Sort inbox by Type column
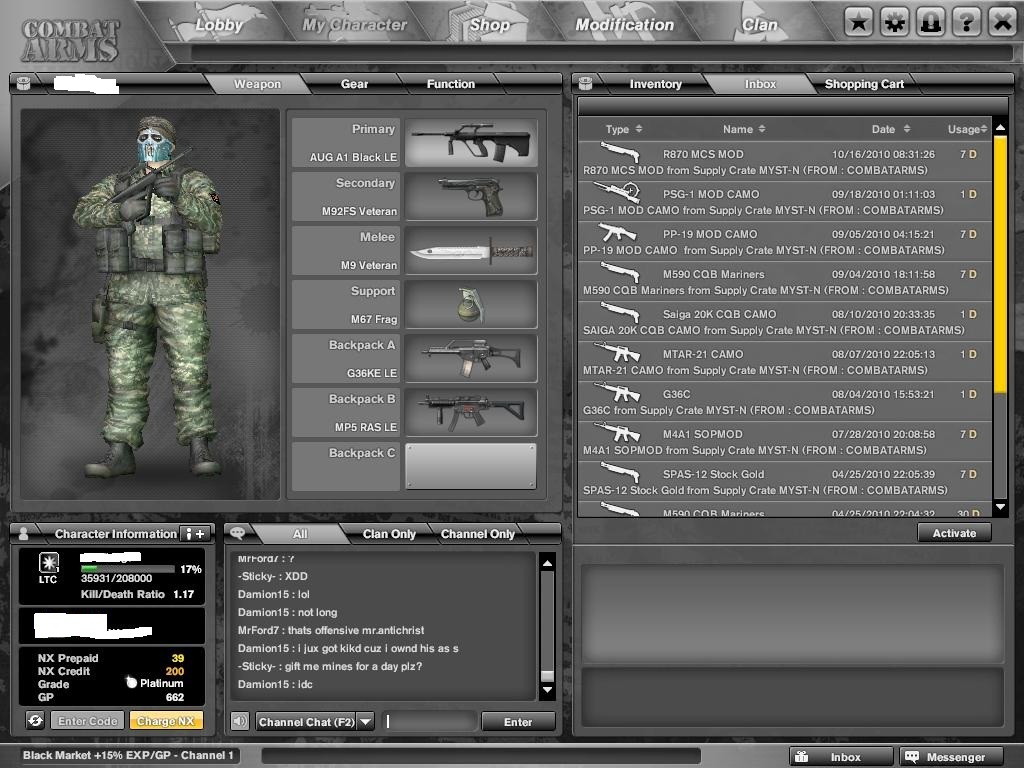Image resolution: width=1024 pixels, height=768 pixels. 624,129
